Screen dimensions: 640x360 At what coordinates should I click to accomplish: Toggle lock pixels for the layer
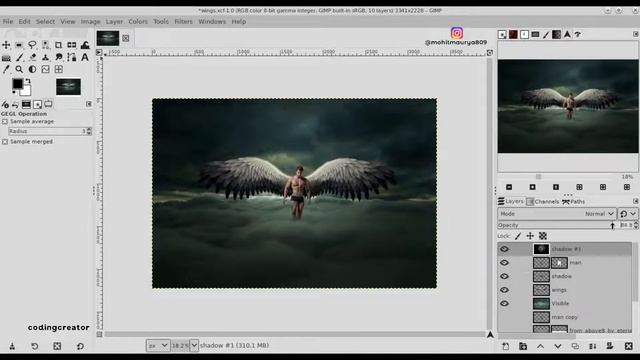coord(518,236)
